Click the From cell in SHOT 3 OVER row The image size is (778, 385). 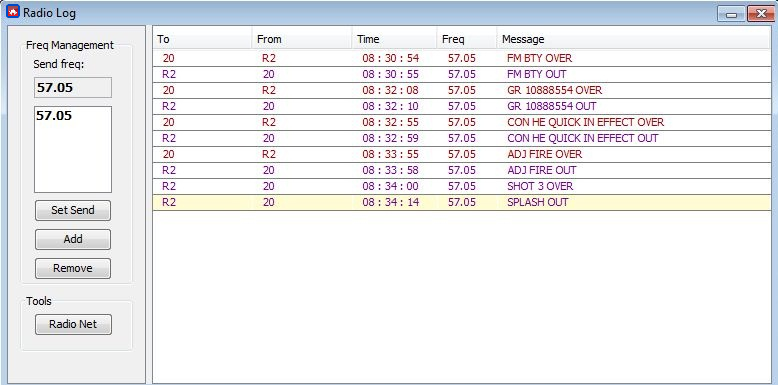[x=268, y=186]
